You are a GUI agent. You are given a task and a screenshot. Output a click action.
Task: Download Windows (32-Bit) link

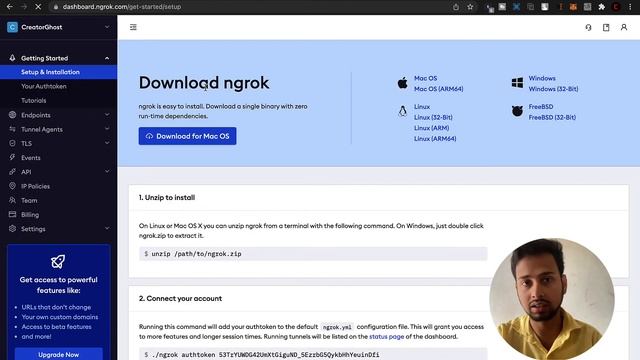pyautogui.click(x=553, y=89)
